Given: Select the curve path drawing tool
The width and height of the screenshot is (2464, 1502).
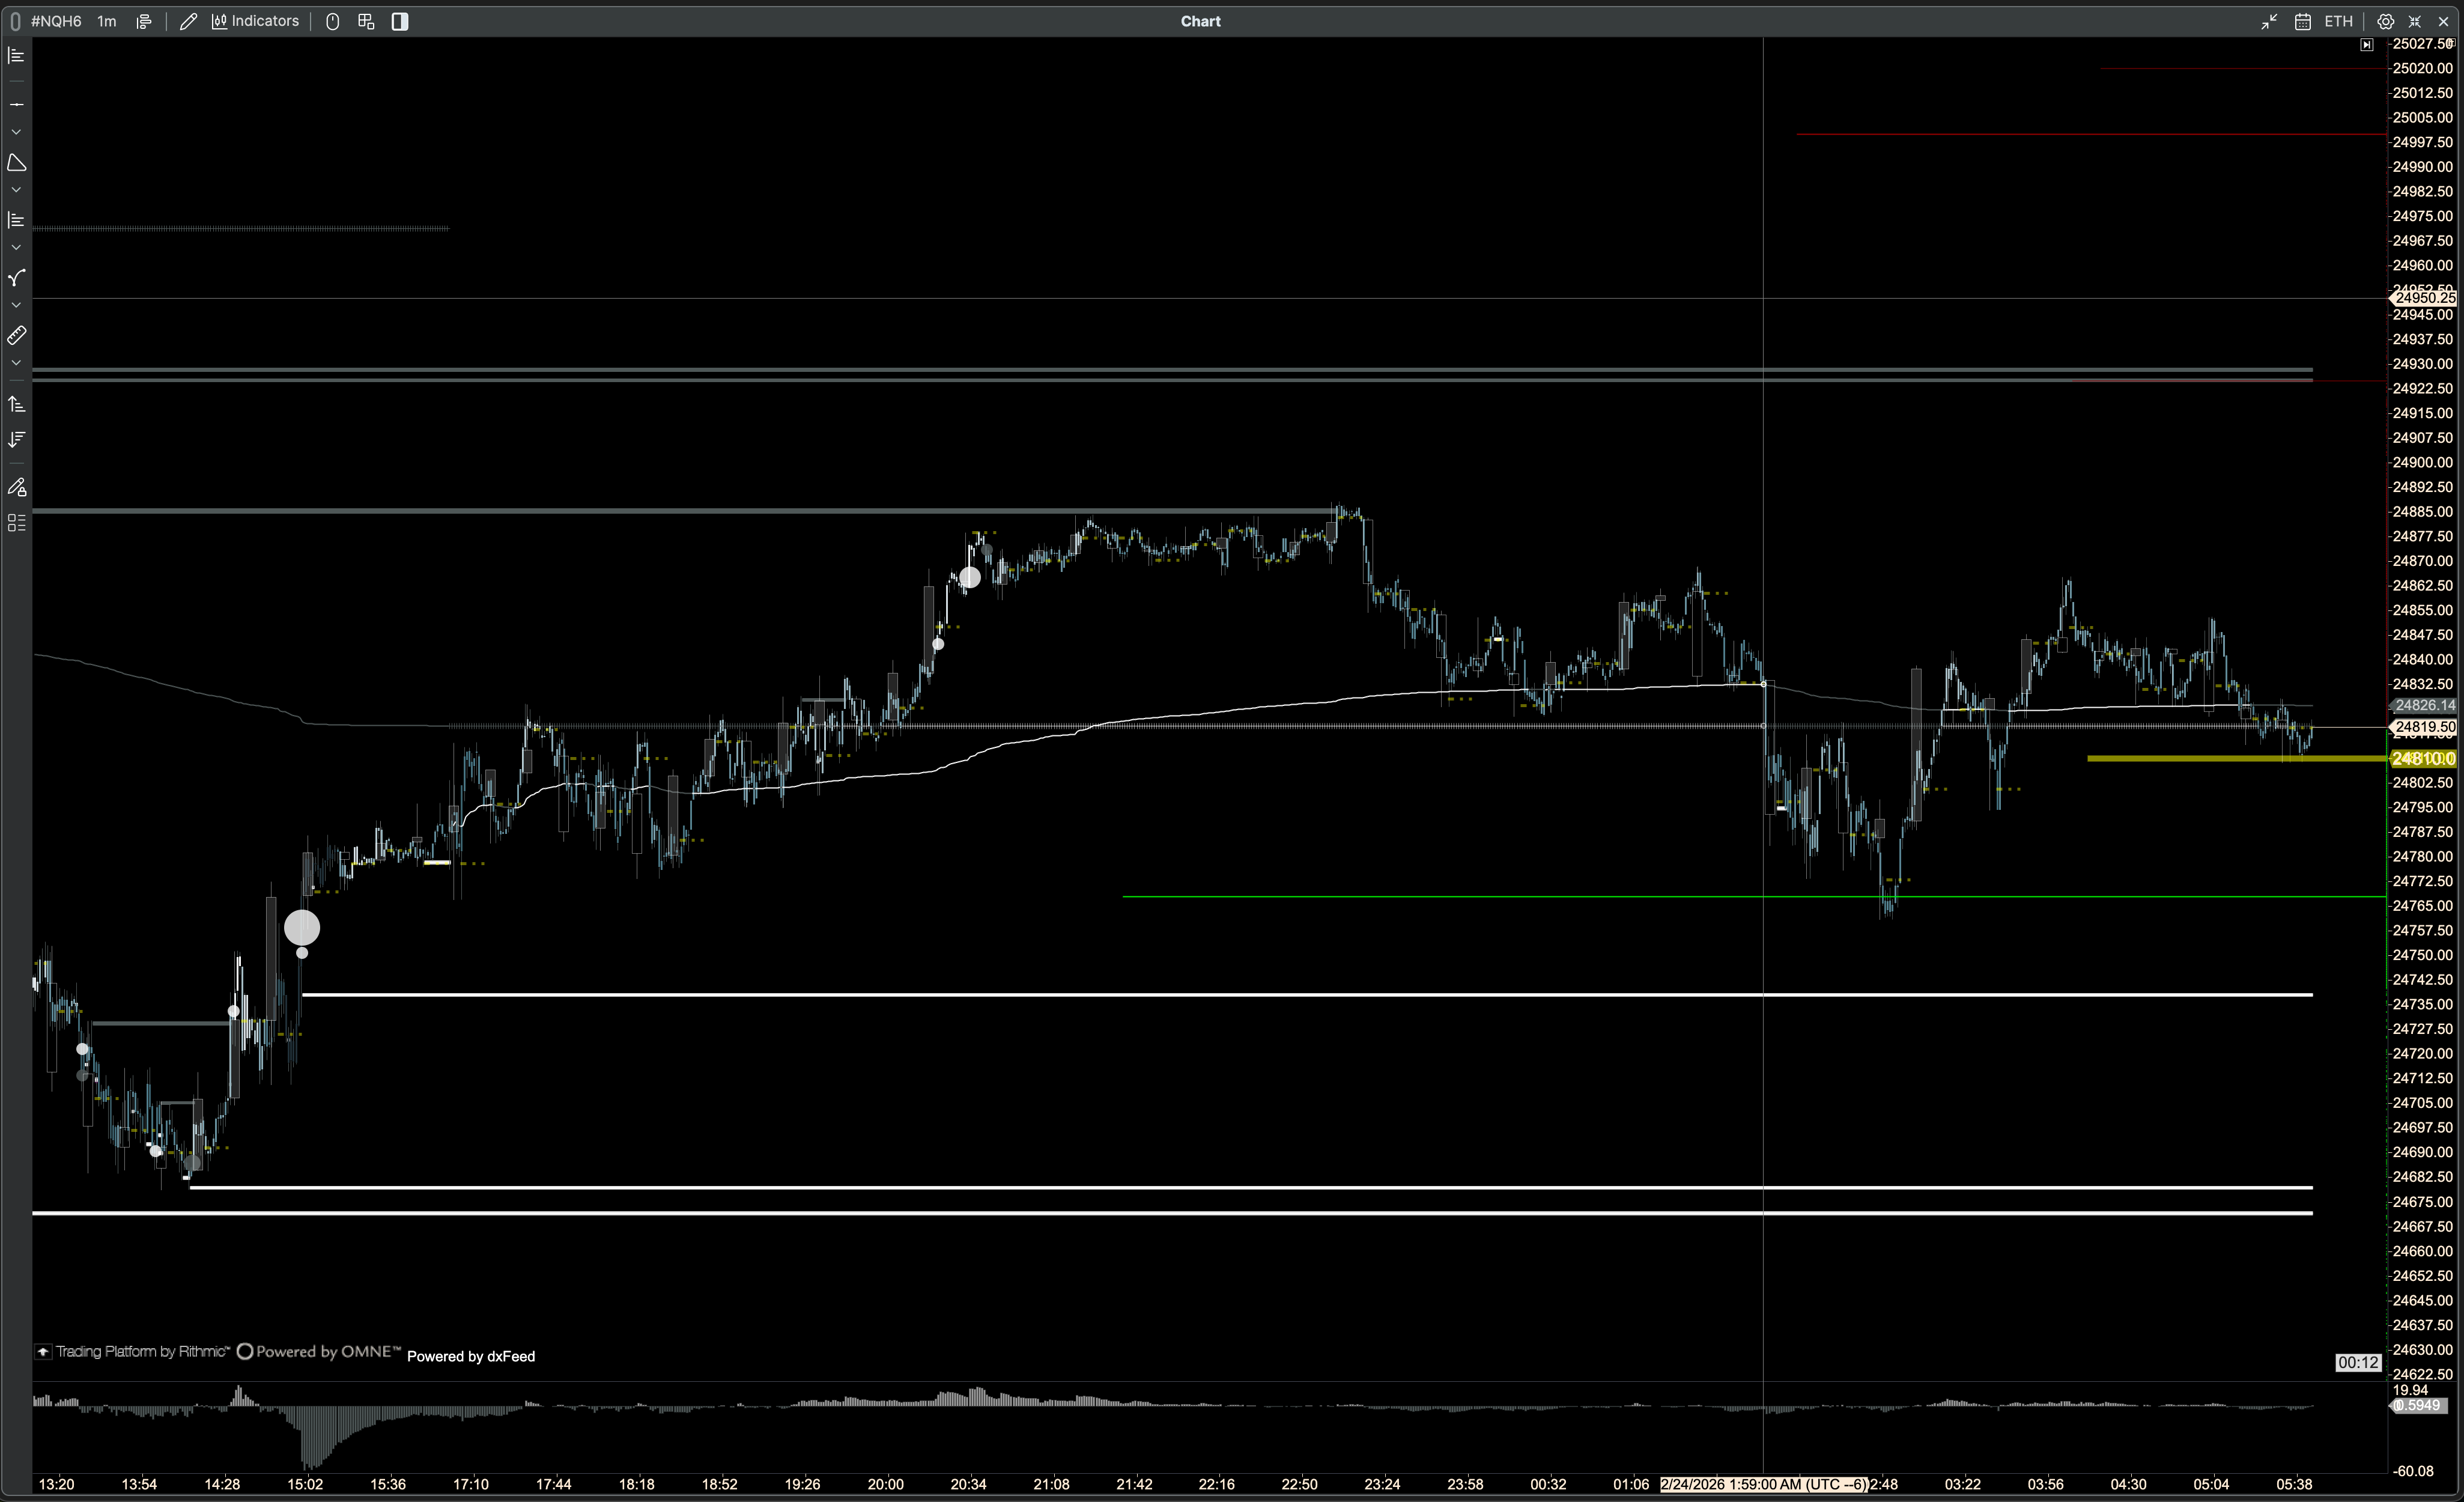Looking at the screenshot, I should (x=16, y=278).
